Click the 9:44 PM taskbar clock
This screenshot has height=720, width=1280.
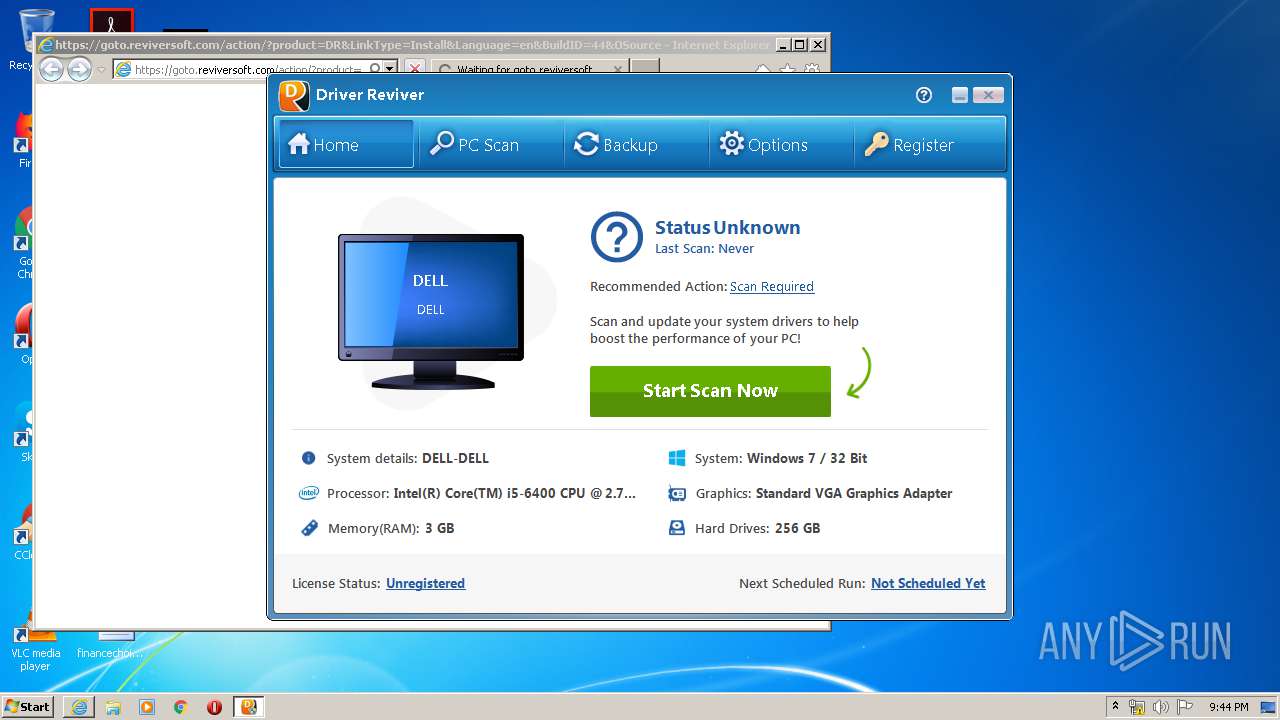pyautogui.click(x=1229, y=707)
